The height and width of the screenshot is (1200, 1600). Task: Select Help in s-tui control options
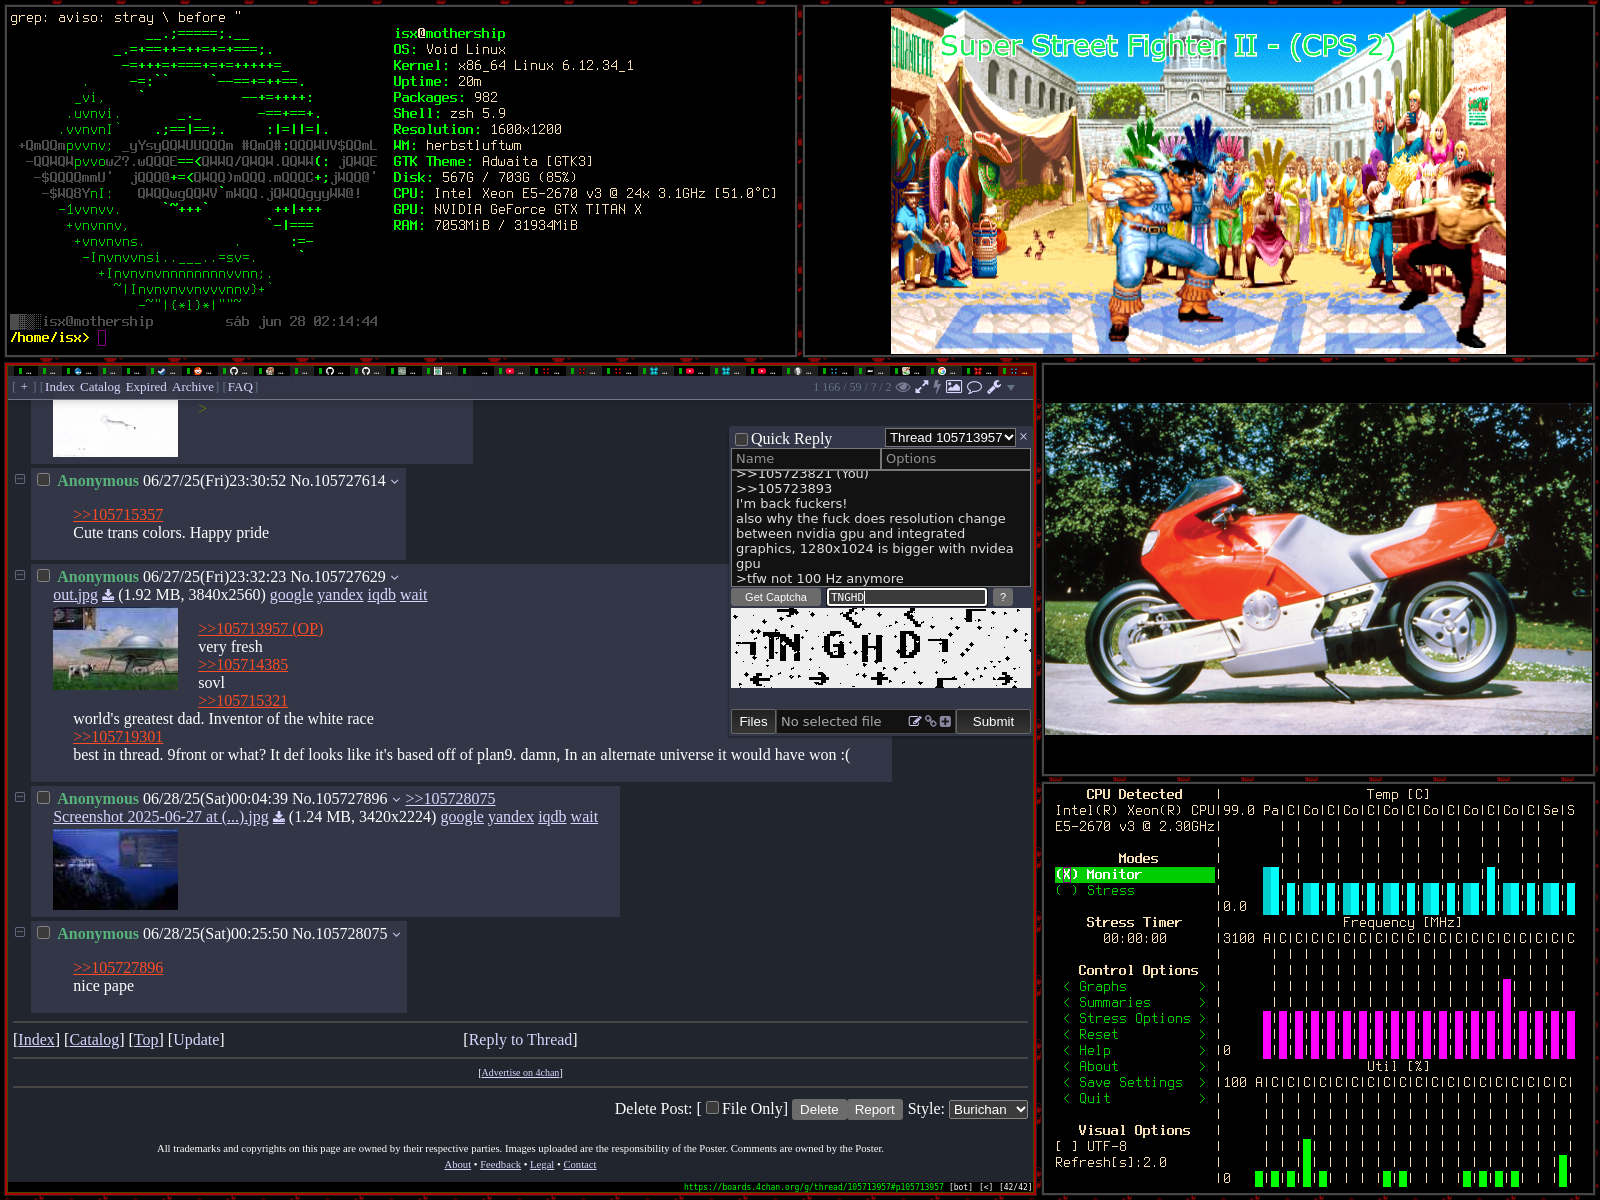click(1135, 1051)
